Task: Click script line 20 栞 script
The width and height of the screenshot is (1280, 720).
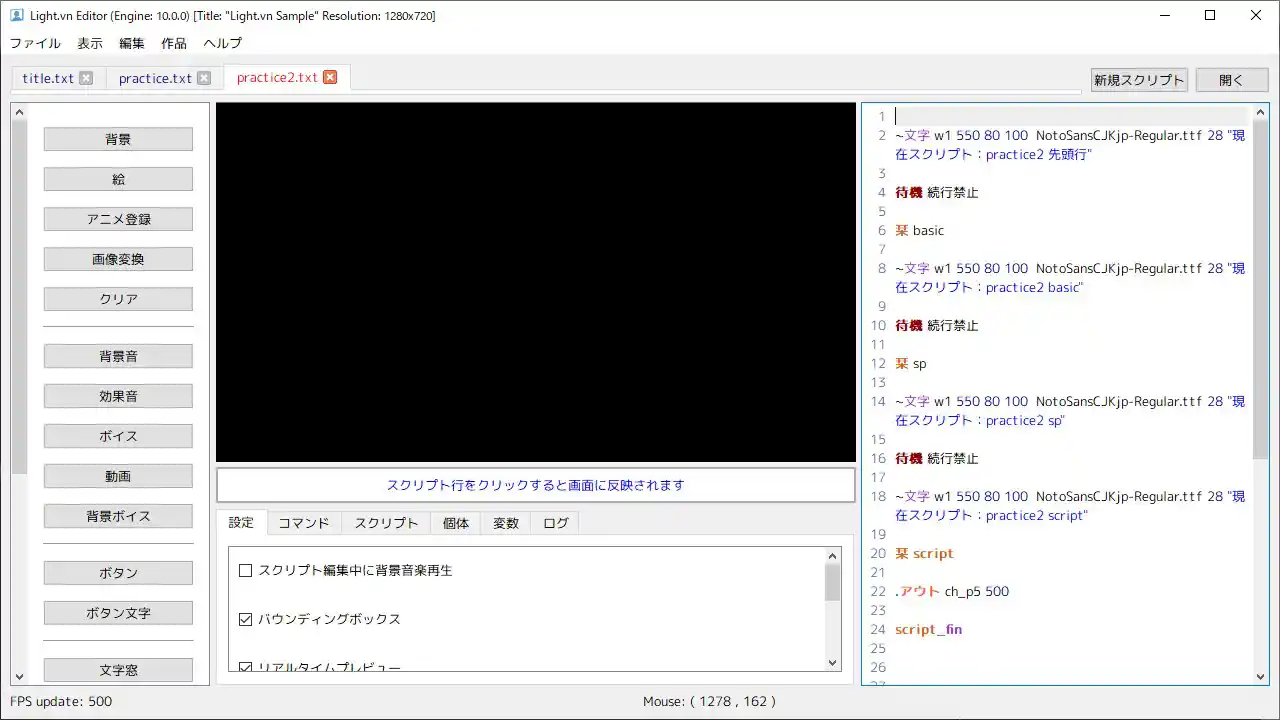Action: pyautogui.click(x=925, y=553)
